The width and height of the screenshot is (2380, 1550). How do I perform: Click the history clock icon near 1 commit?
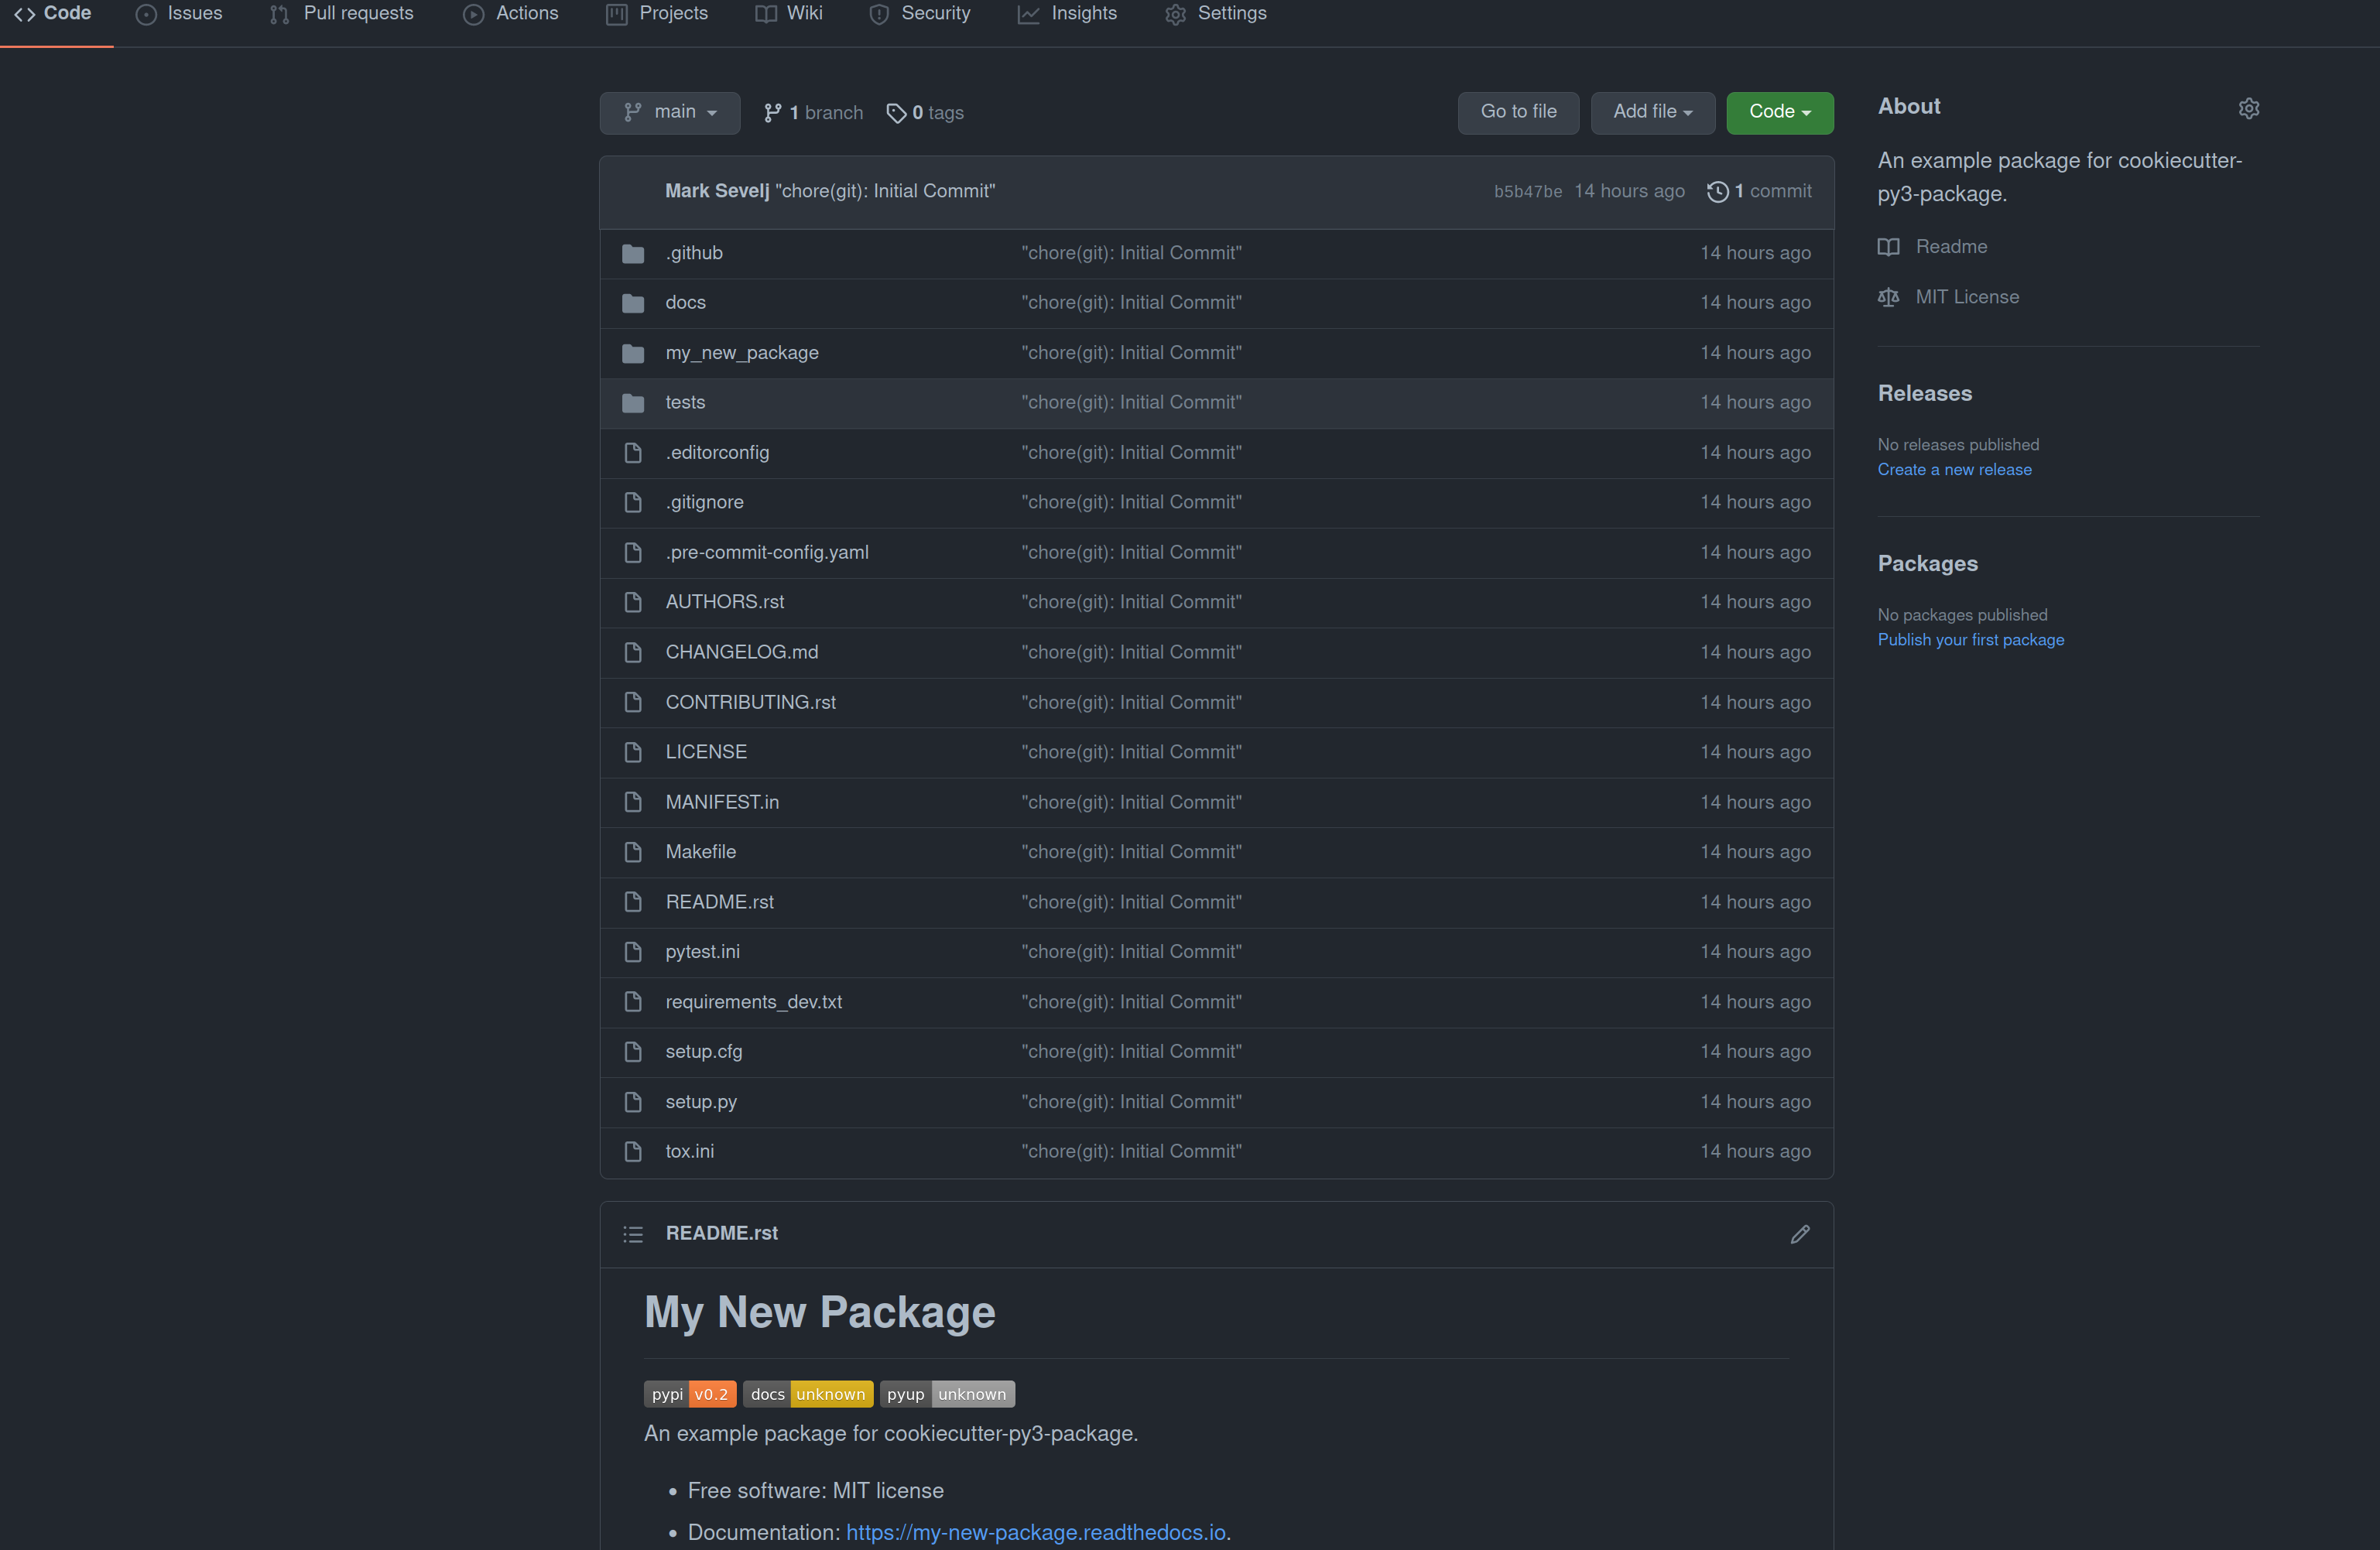1717,191
